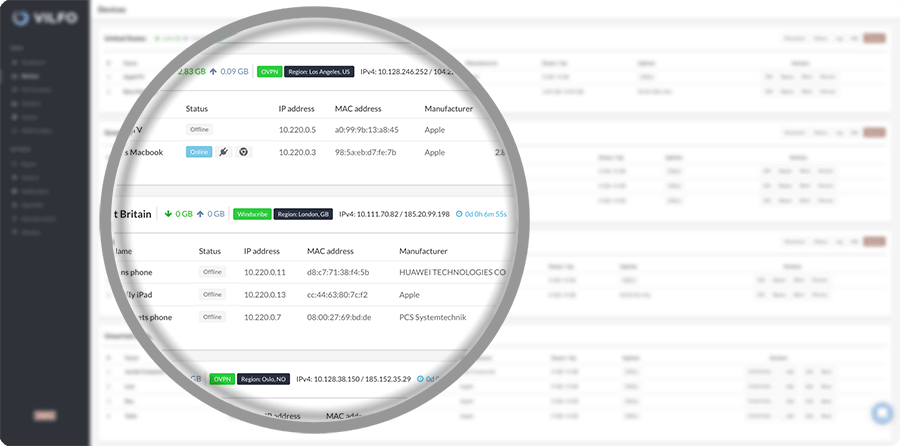Image resolution: width=900 pixels, height=446 pixels.
Task: Click the Region: Los Angeles, US label
Action: [318, 71]
